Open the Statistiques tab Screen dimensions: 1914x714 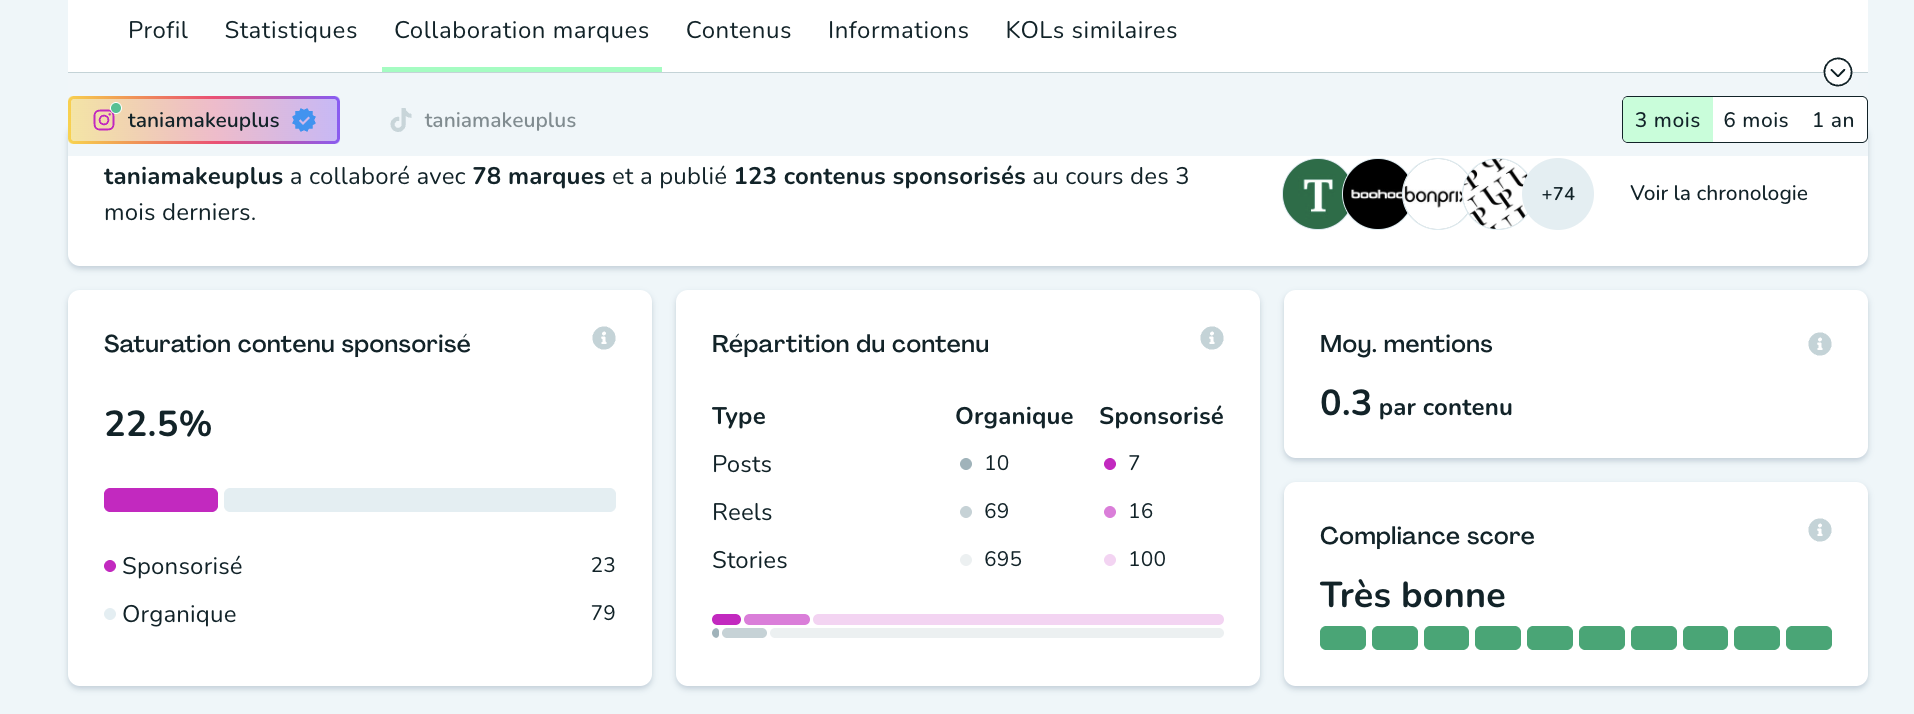(x=291, y=31)
